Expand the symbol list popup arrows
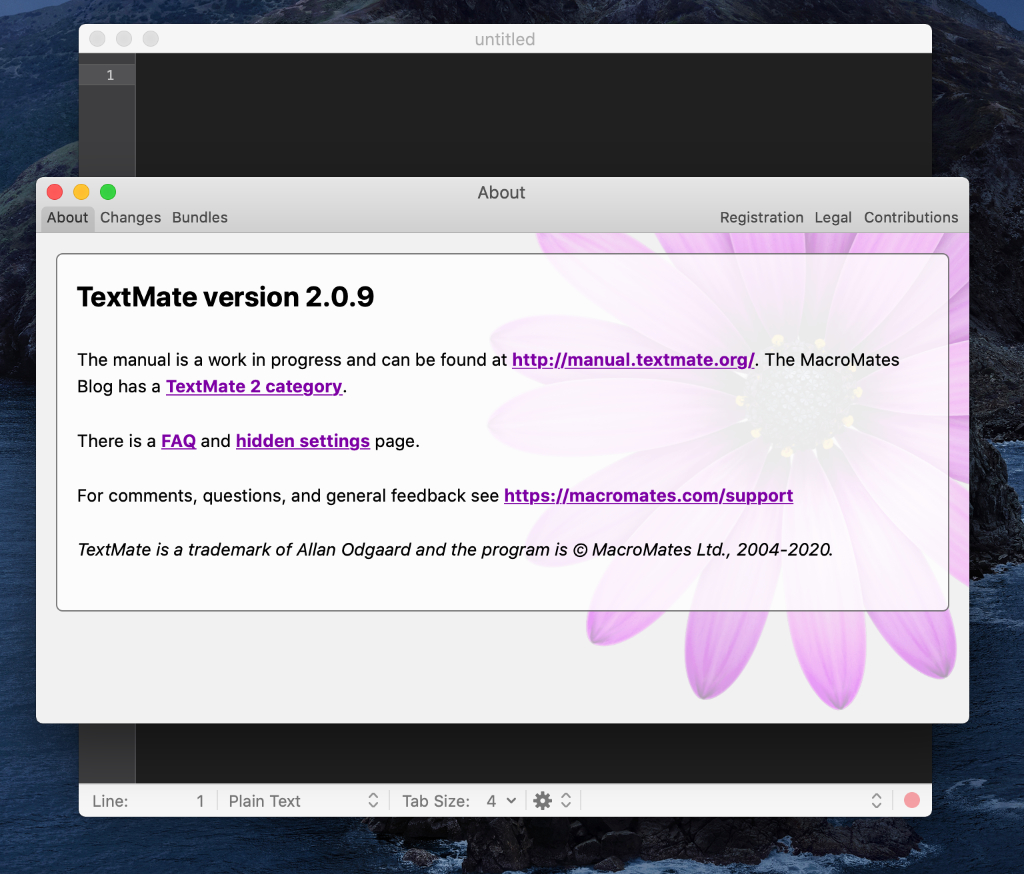 click(x=876, y=801)
